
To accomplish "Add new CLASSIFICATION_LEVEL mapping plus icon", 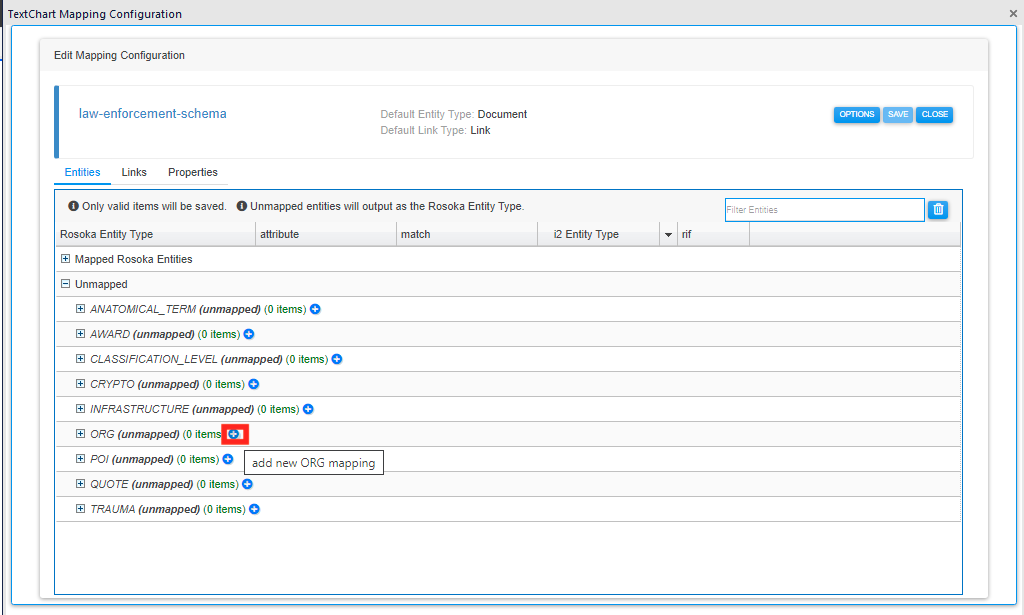I will tap(337, 359).
